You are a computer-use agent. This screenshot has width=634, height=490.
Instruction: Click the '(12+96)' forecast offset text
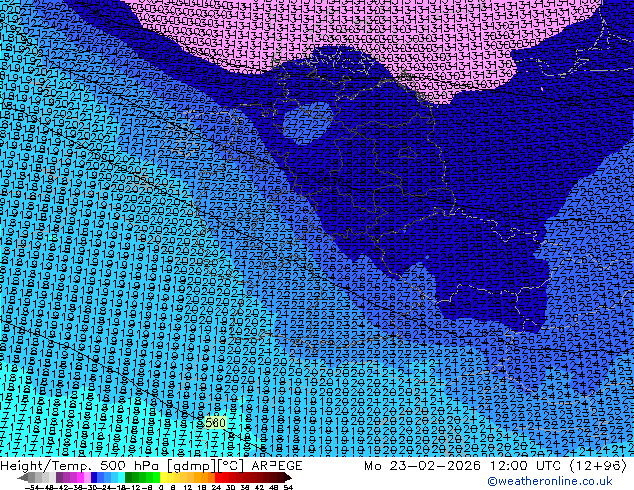pos(598,466)
